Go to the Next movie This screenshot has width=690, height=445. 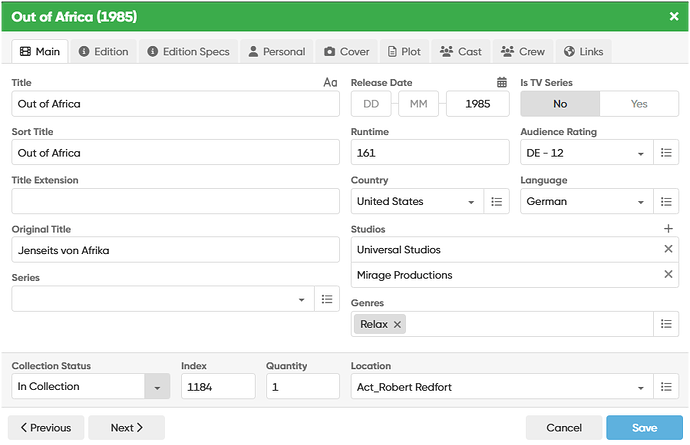click(x=126, y=428)
